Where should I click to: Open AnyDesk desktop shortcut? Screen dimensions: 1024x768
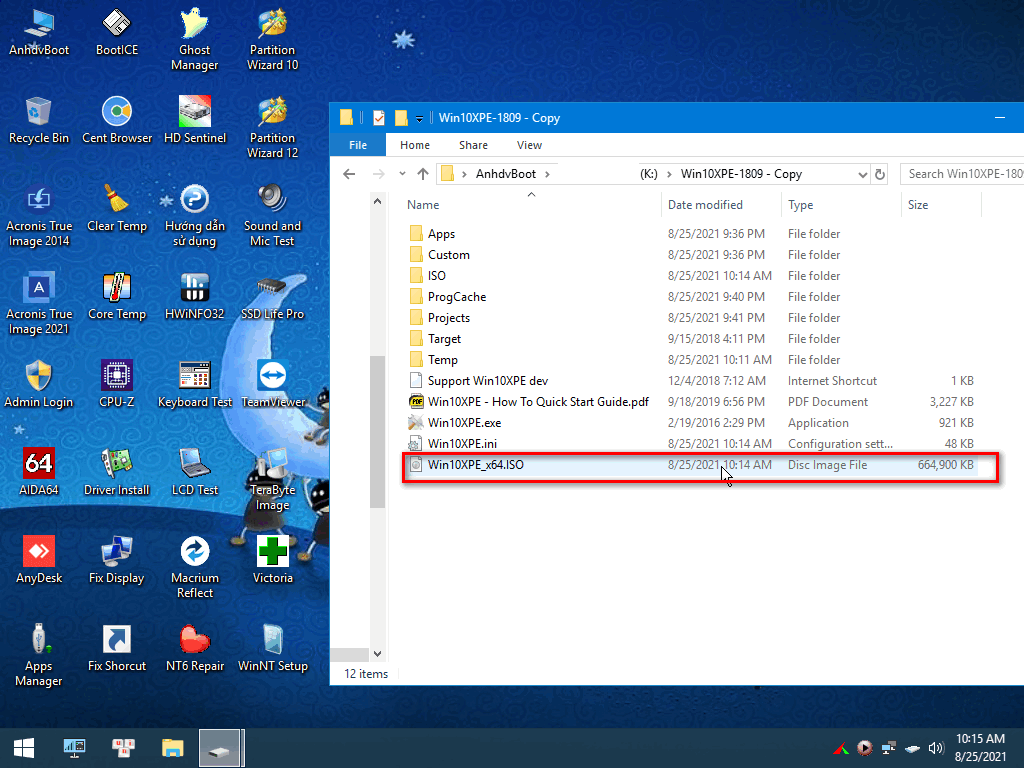[39, 561]
